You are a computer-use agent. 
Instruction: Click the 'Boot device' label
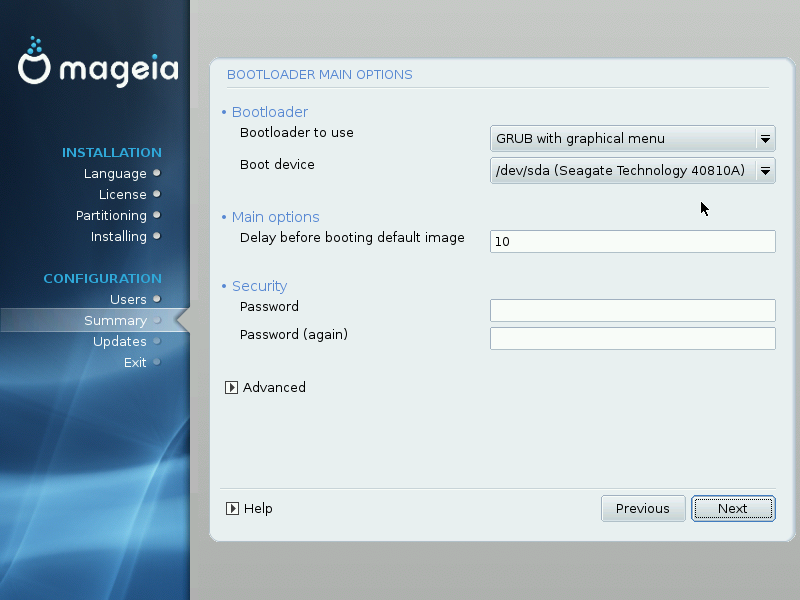point(277,165)
